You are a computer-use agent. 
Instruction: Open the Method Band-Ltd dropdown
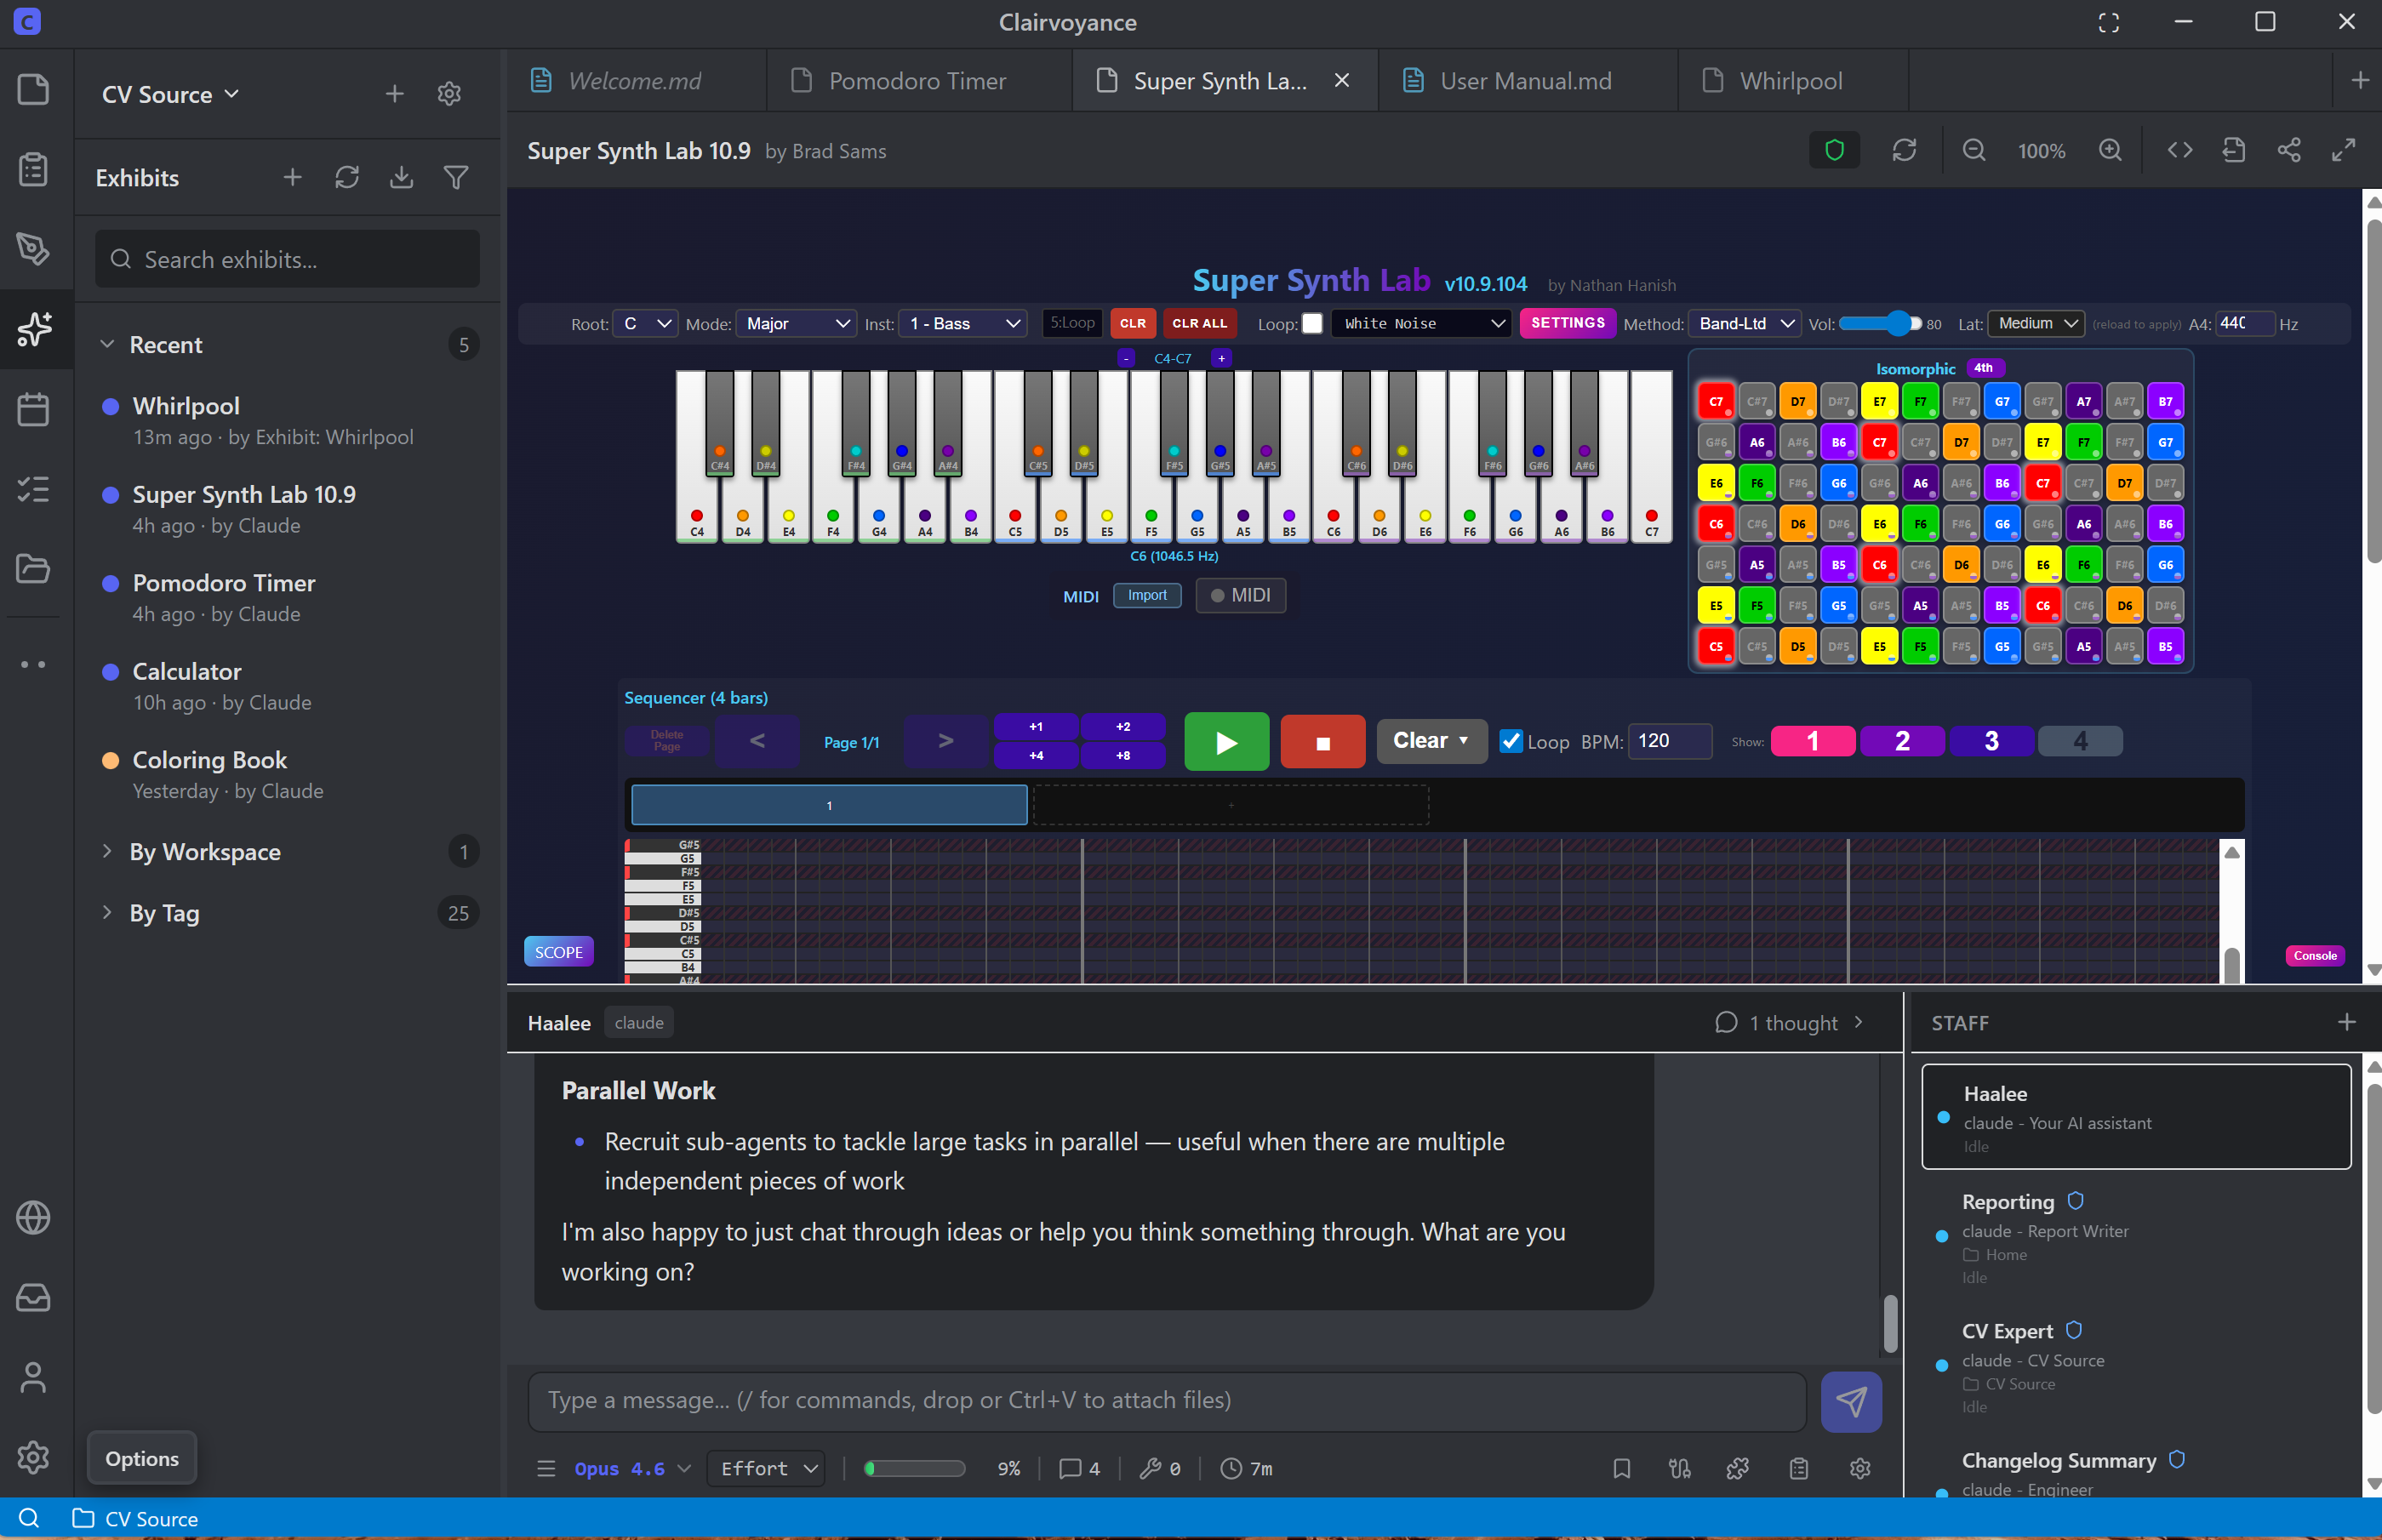(x=1745, y=323)
